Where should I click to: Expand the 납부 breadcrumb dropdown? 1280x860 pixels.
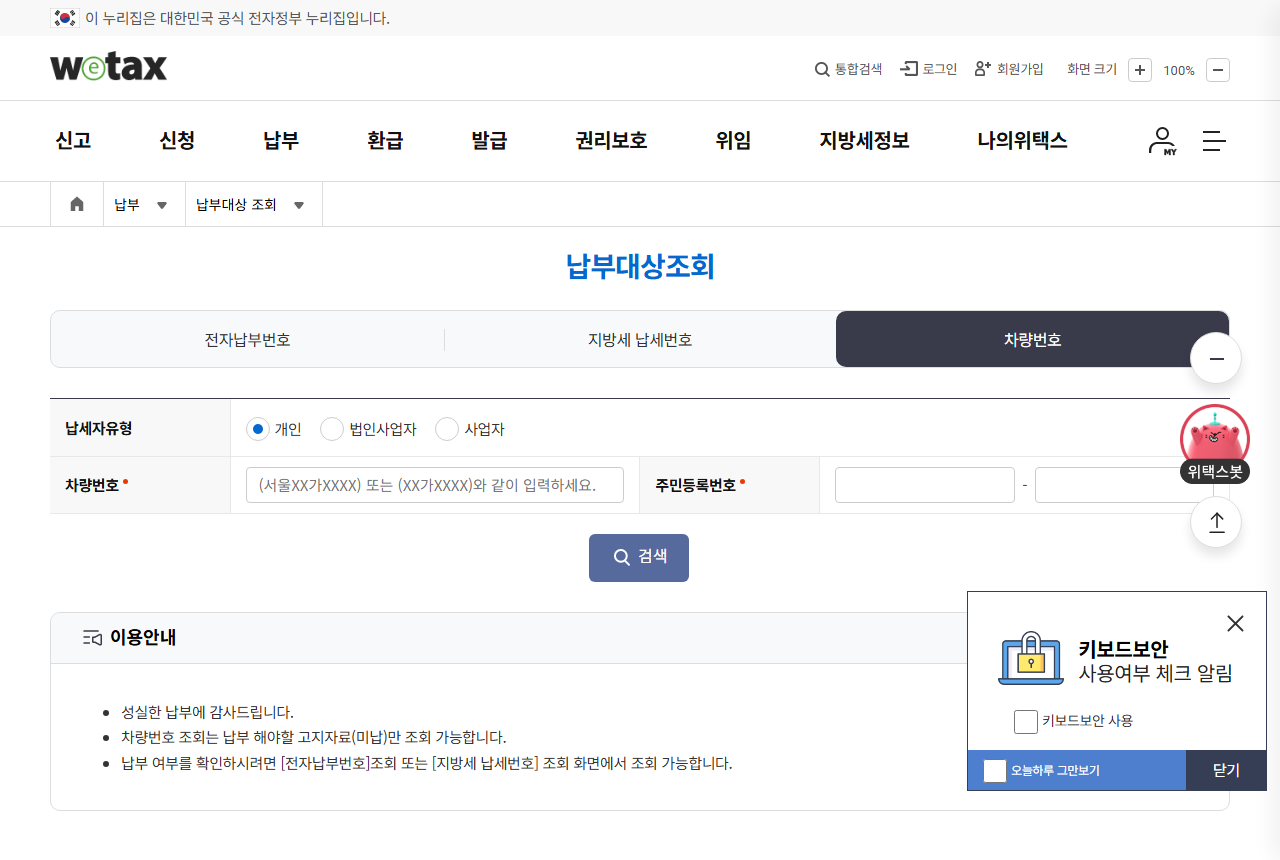coord(144,204)
